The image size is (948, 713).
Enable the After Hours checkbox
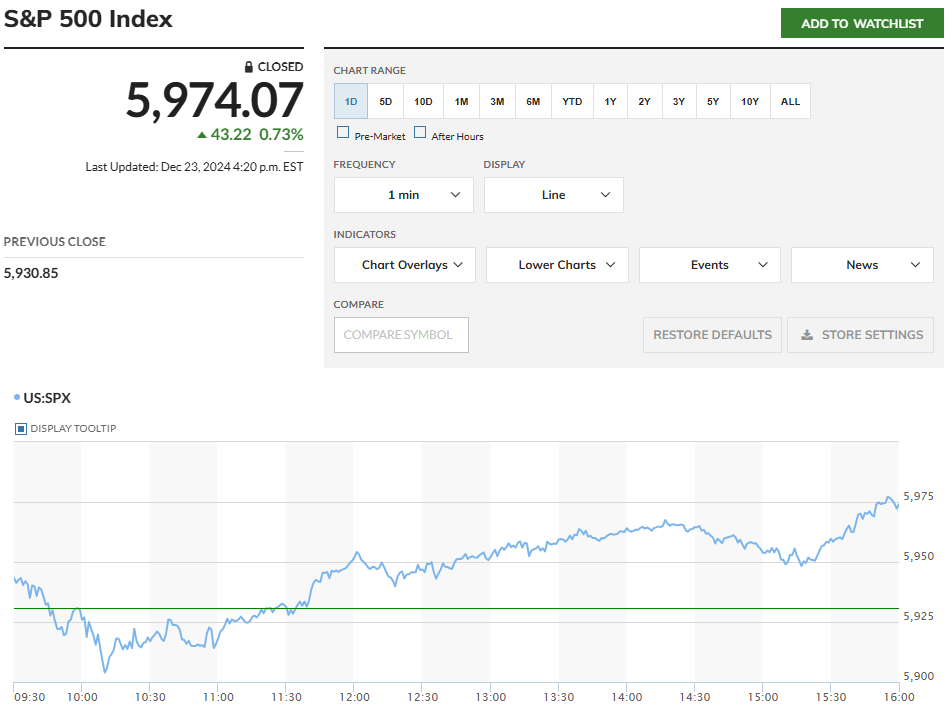pos(420,132)
